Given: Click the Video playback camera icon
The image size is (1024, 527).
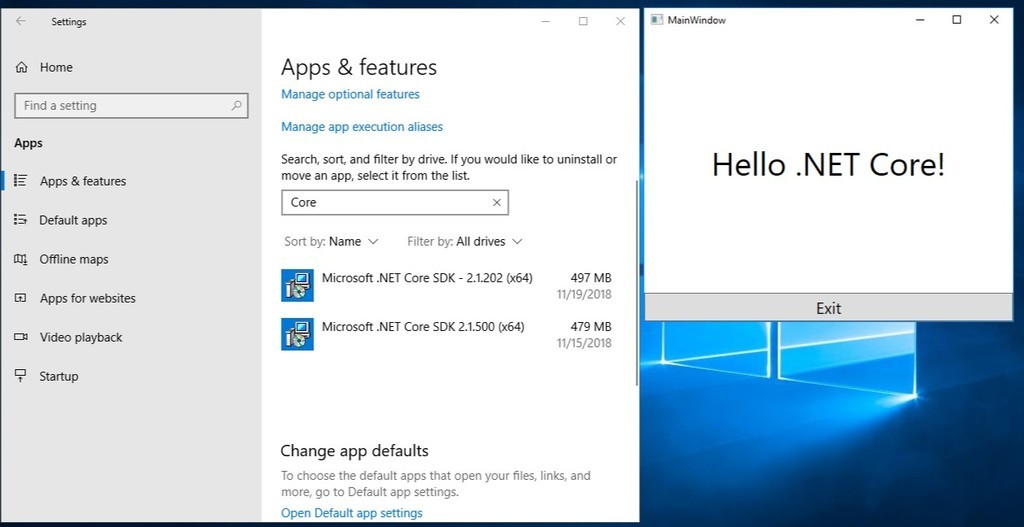Looking at the screenshot, I should 21,337.
